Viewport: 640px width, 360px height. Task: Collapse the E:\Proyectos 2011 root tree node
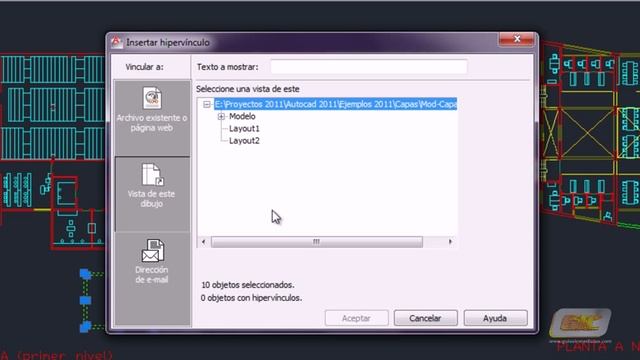coord(207,104)
